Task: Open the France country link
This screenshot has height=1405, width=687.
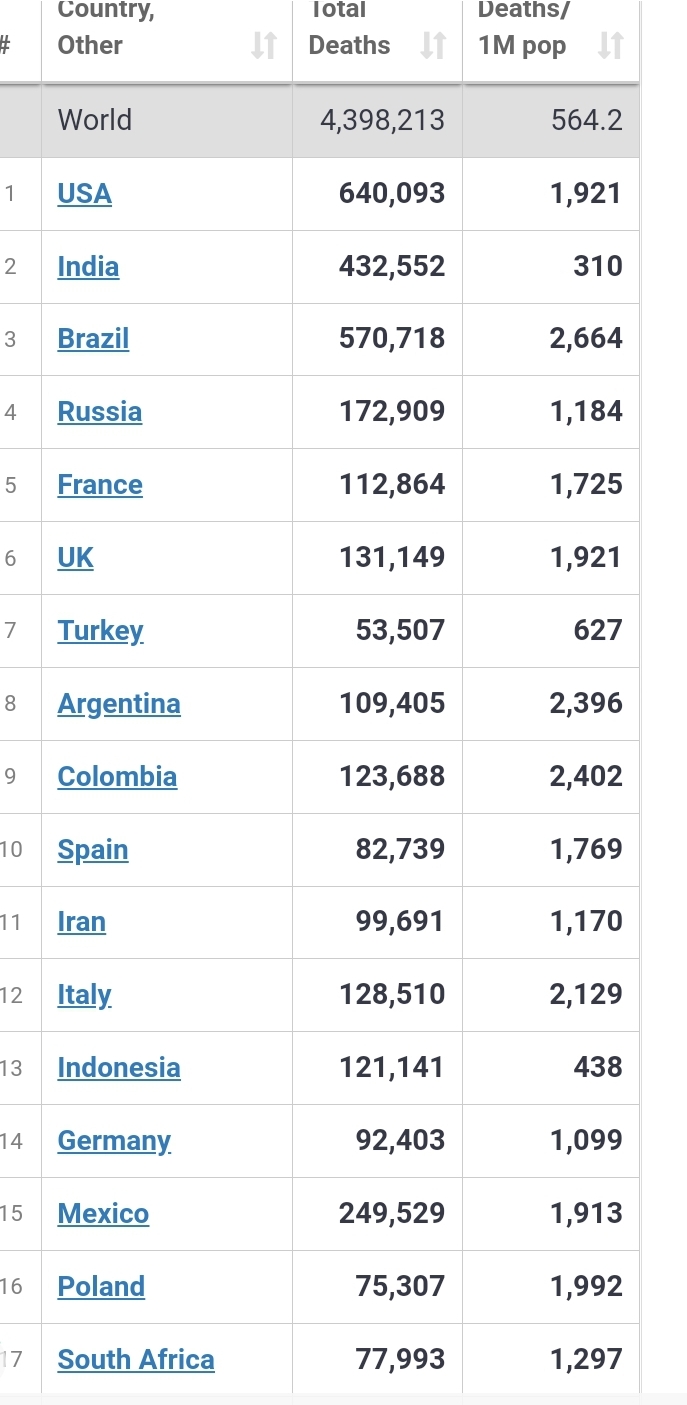Action: click(x=100, y=485)
